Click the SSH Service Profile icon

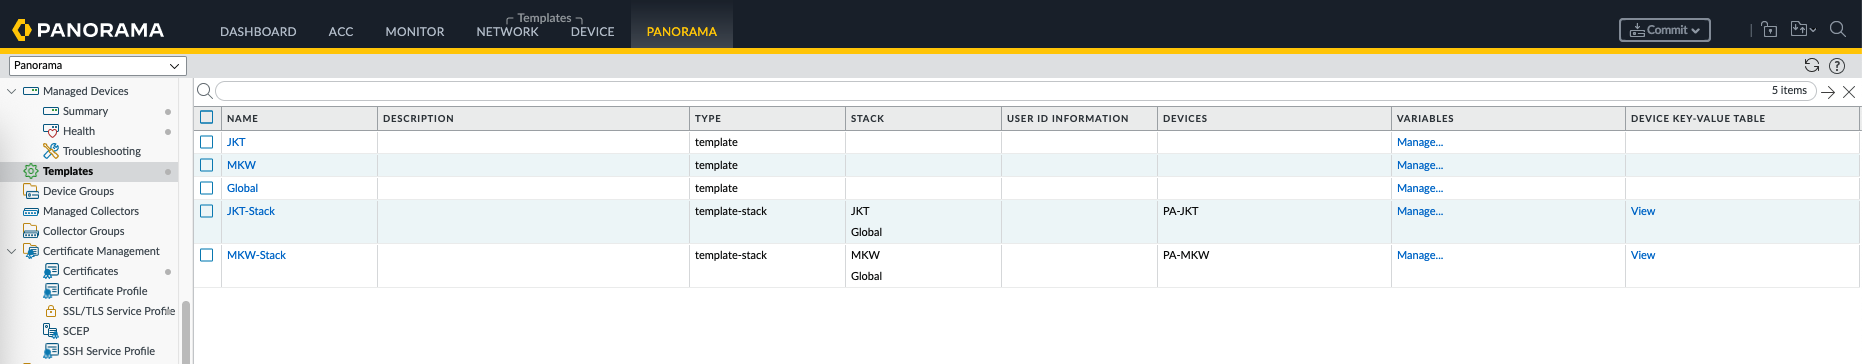(51, 351)
